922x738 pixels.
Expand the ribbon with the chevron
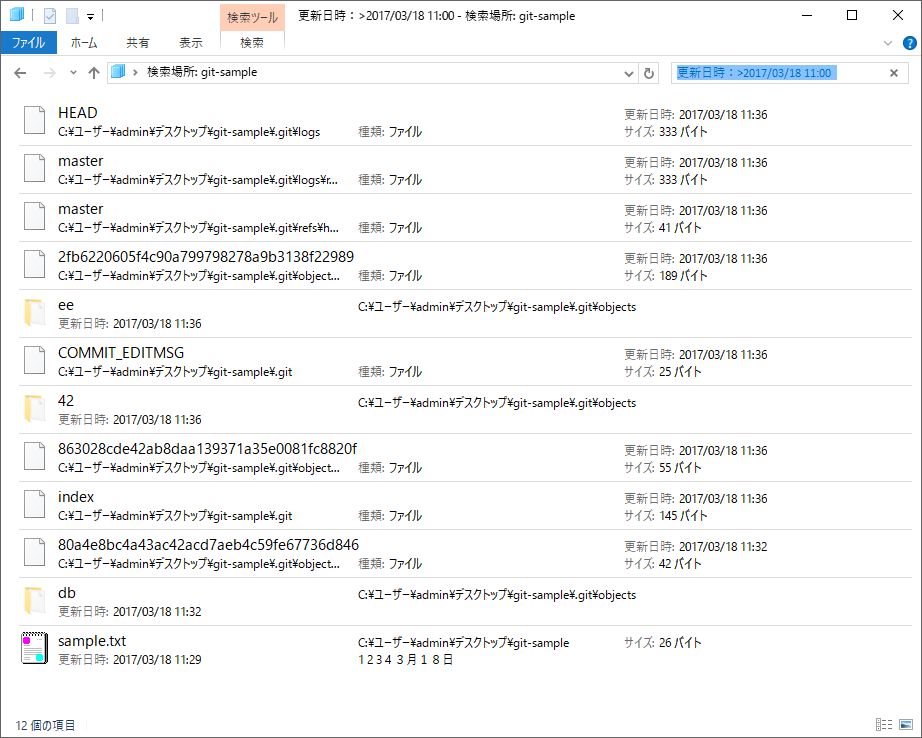coord(888,43)
